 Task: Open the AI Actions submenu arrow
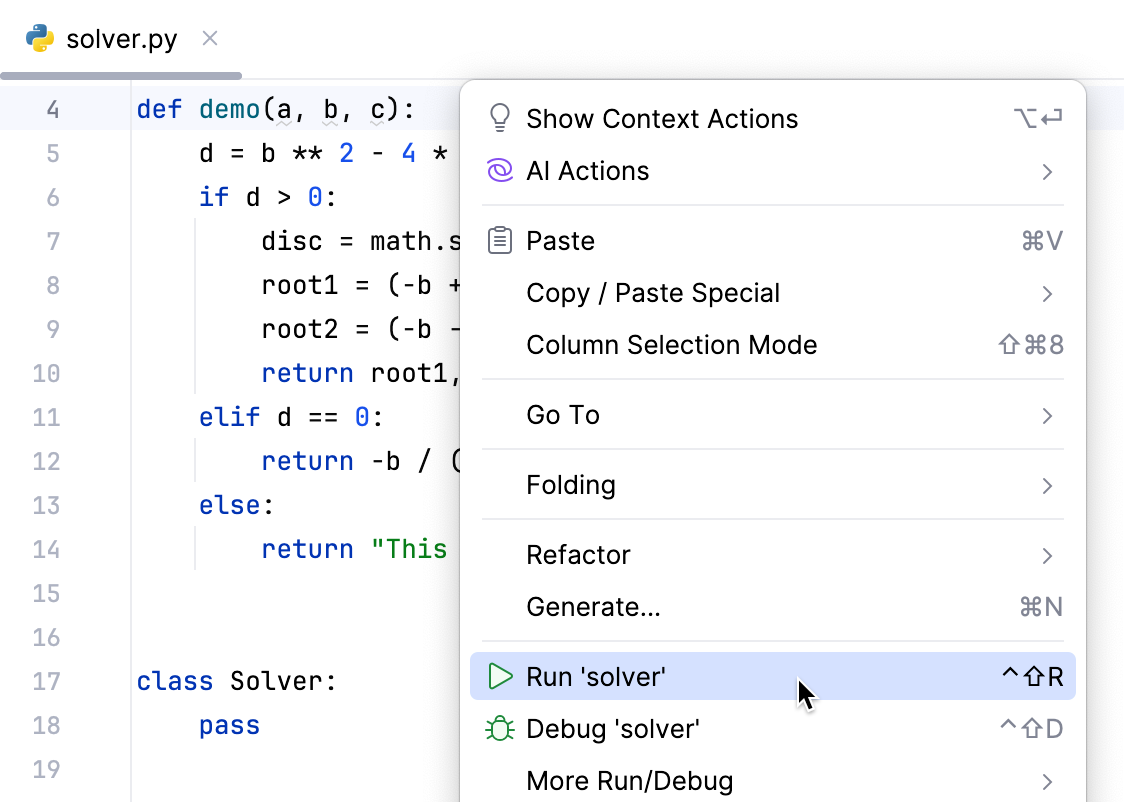coord(1047,171)
